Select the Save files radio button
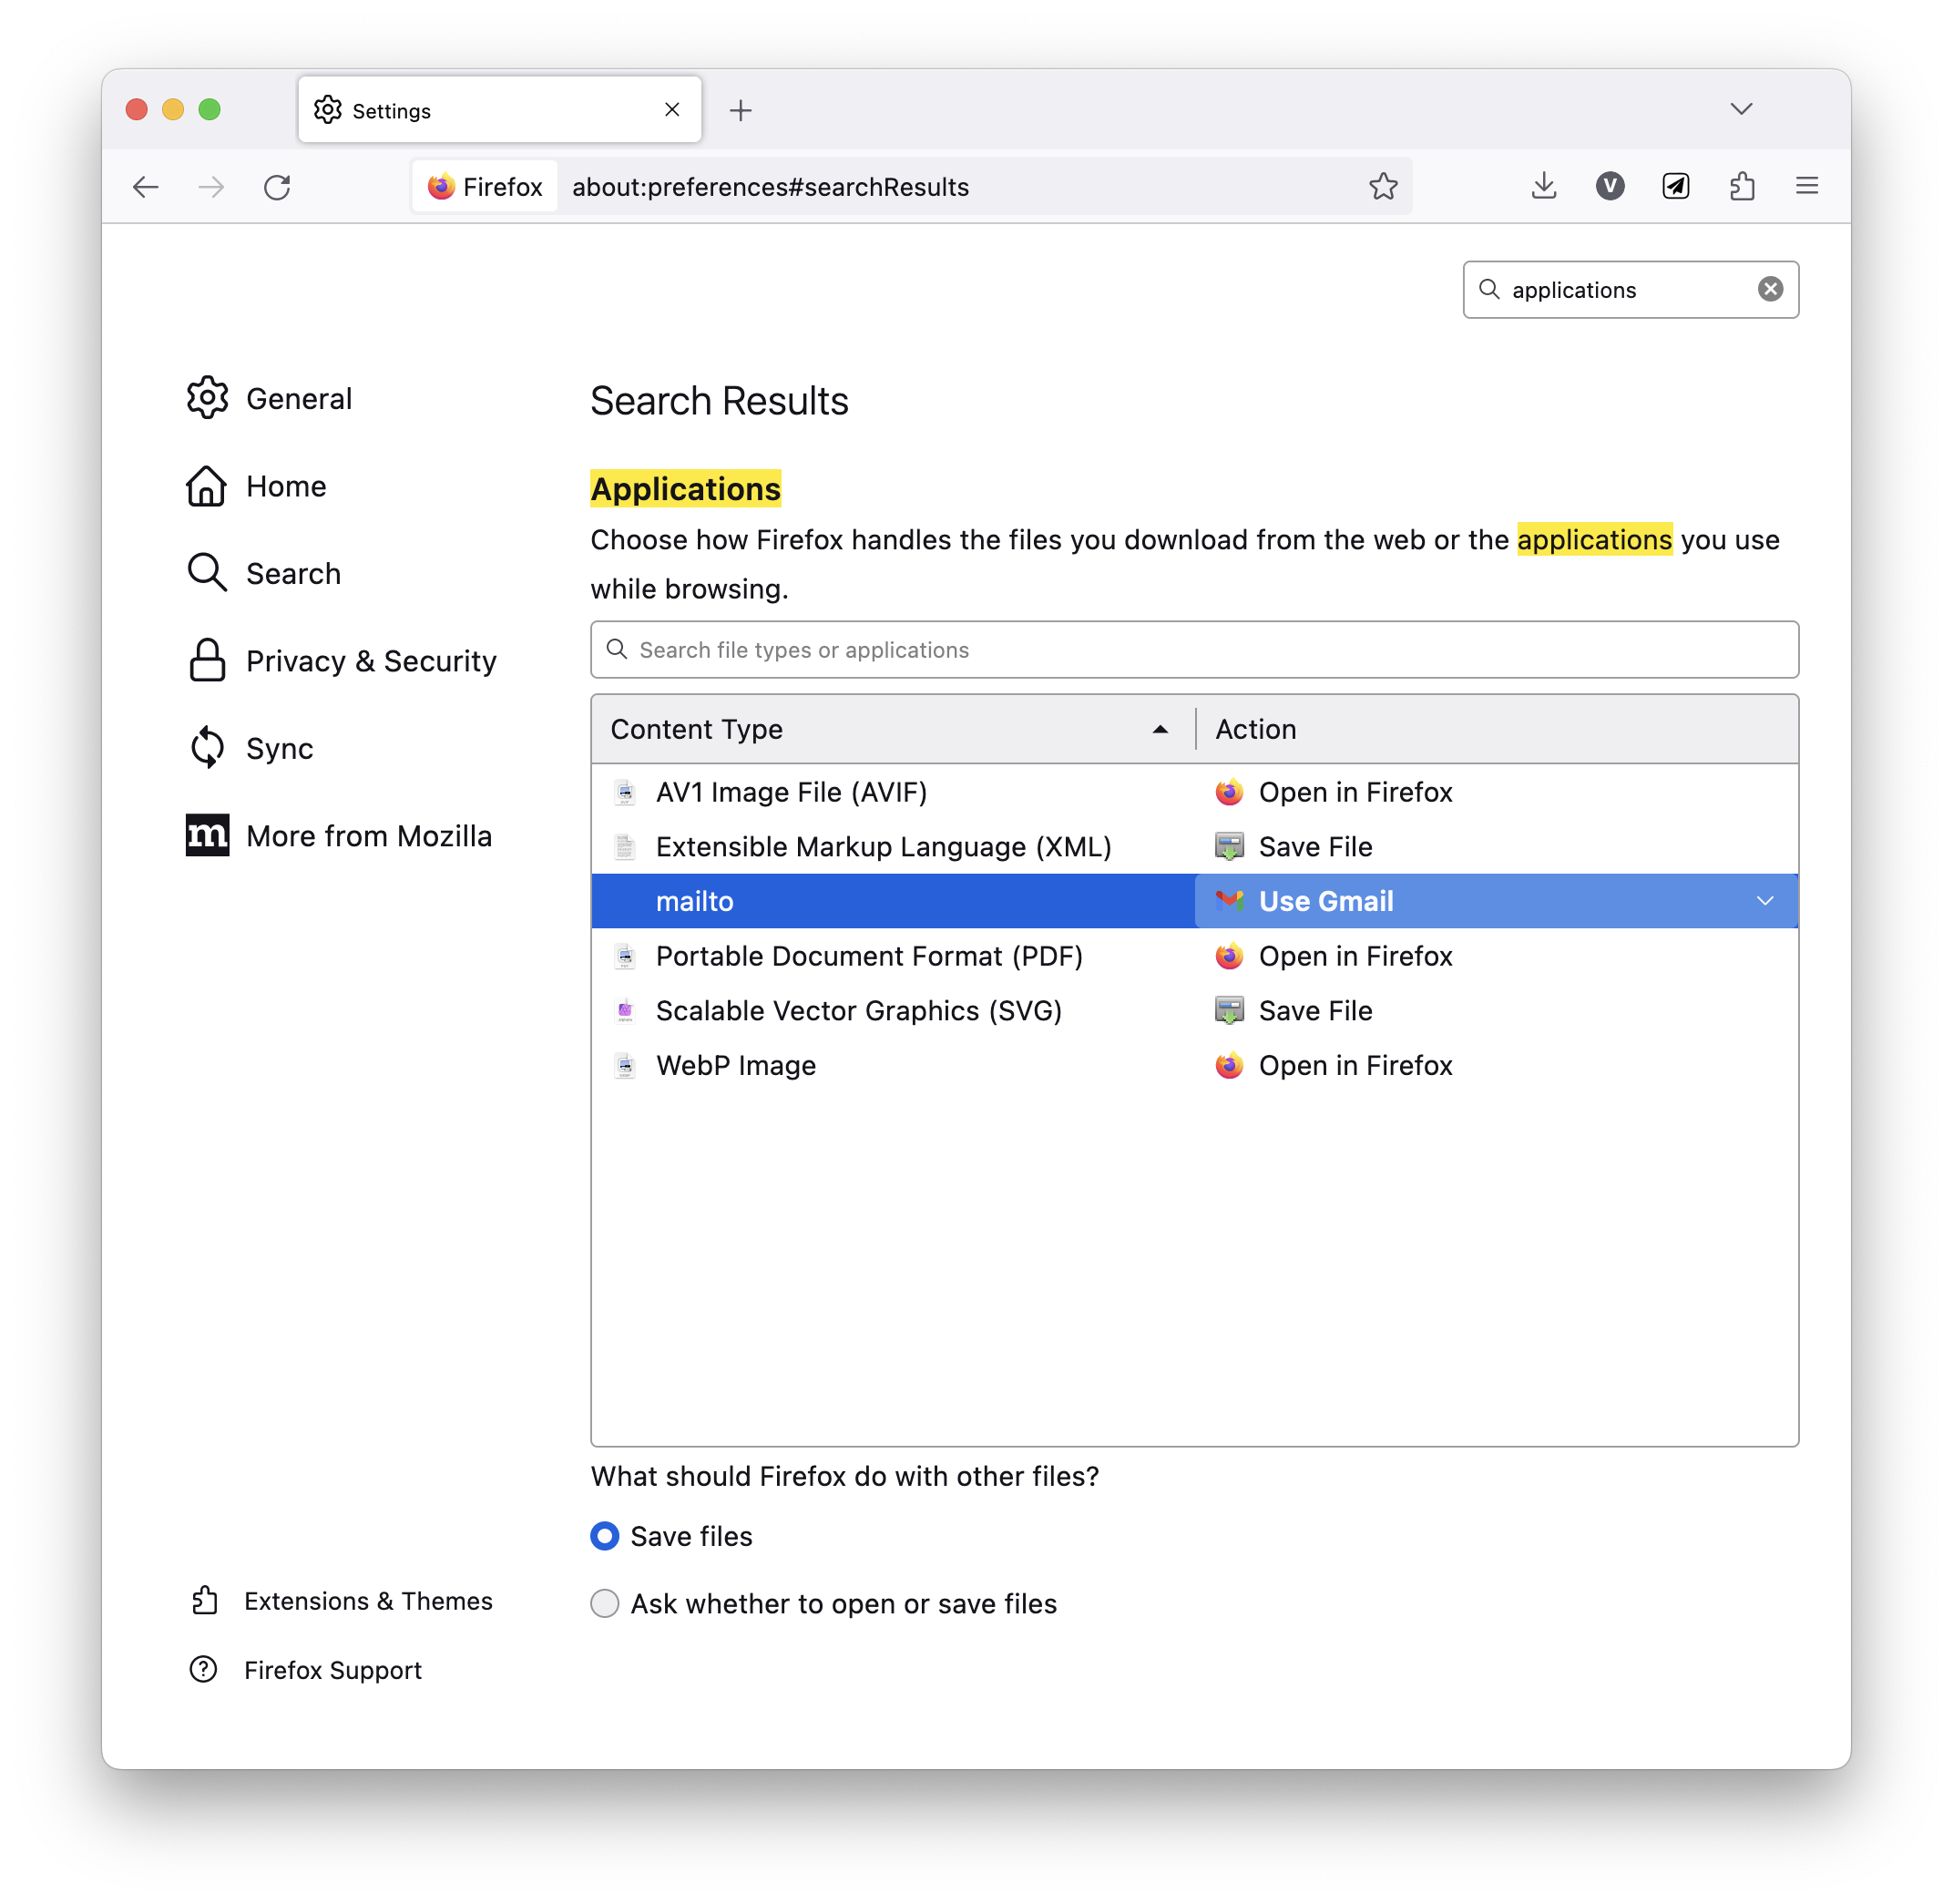 (x=605, y=1536)
